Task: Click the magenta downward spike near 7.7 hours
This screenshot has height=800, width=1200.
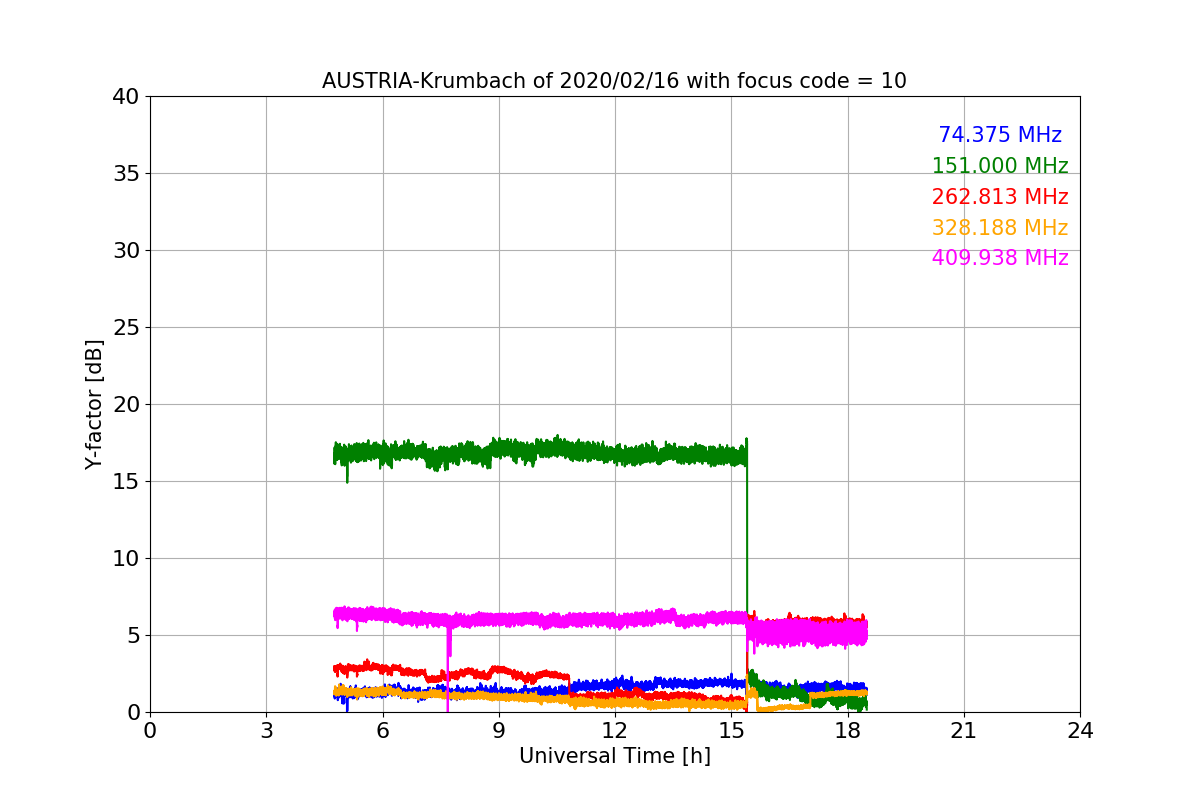Action: [448, 670]
